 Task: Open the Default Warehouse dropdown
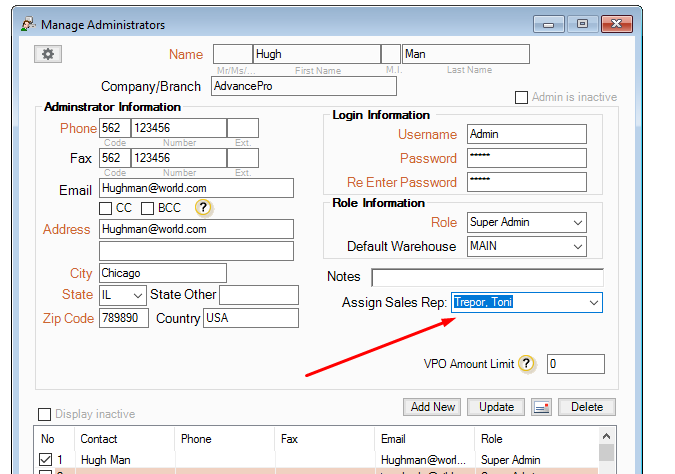click(577, 246)
